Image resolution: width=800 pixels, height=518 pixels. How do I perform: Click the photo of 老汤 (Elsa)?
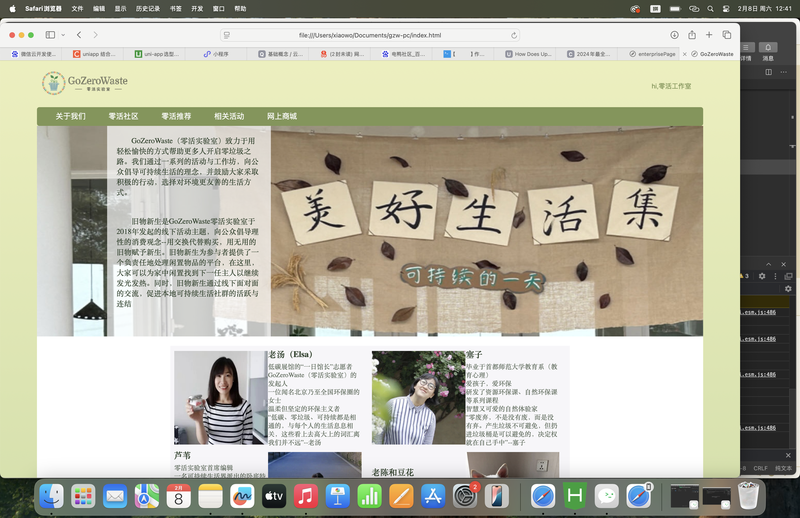220,397
